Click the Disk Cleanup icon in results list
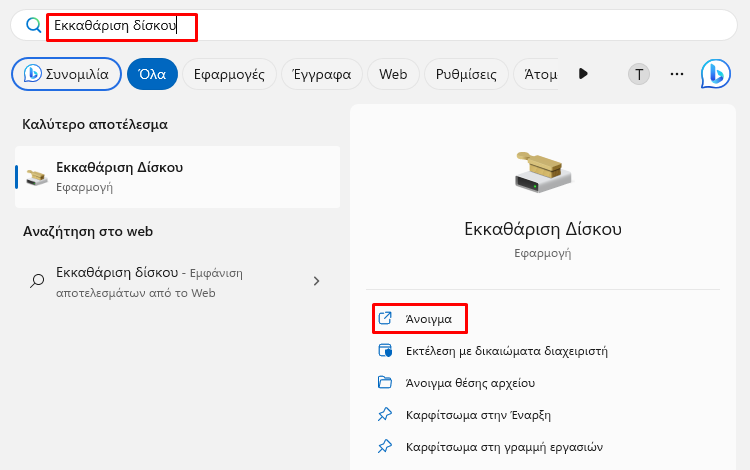This screenshot has width=750, height=470. click(x=37, y=177)
